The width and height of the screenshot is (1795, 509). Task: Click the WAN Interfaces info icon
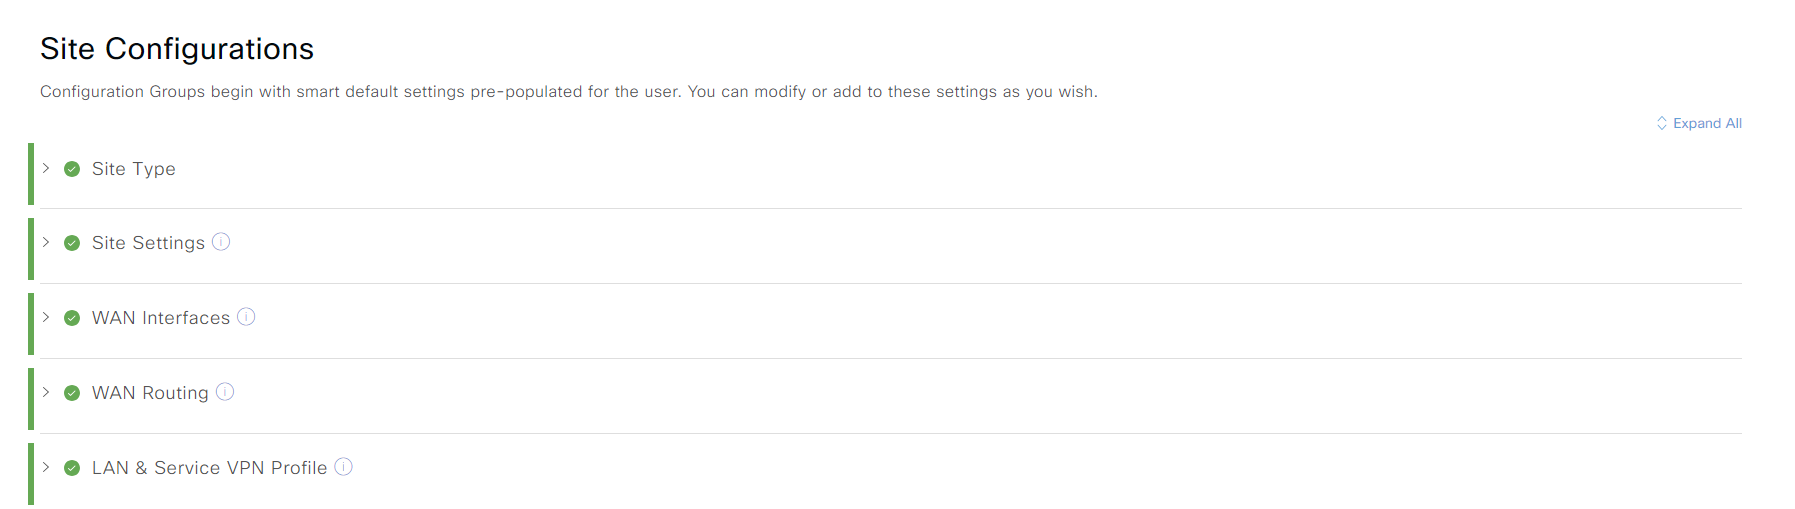point(246,317)
